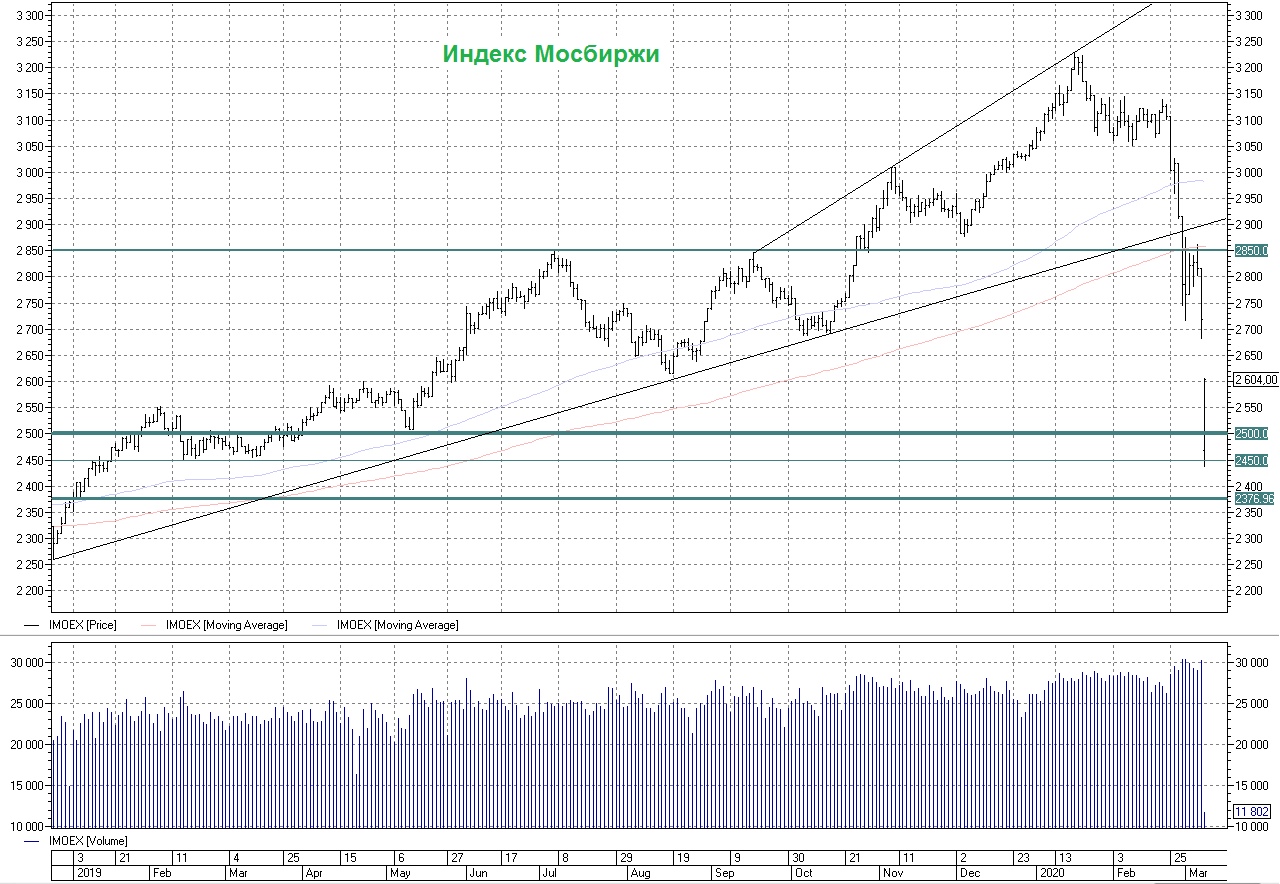Click the 'Apr' month label on the time axis

[314, 873]
